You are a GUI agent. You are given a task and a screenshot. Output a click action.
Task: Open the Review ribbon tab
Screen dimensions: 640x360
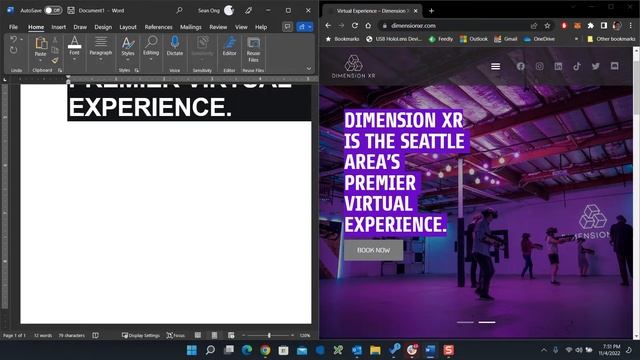[218, 27]
